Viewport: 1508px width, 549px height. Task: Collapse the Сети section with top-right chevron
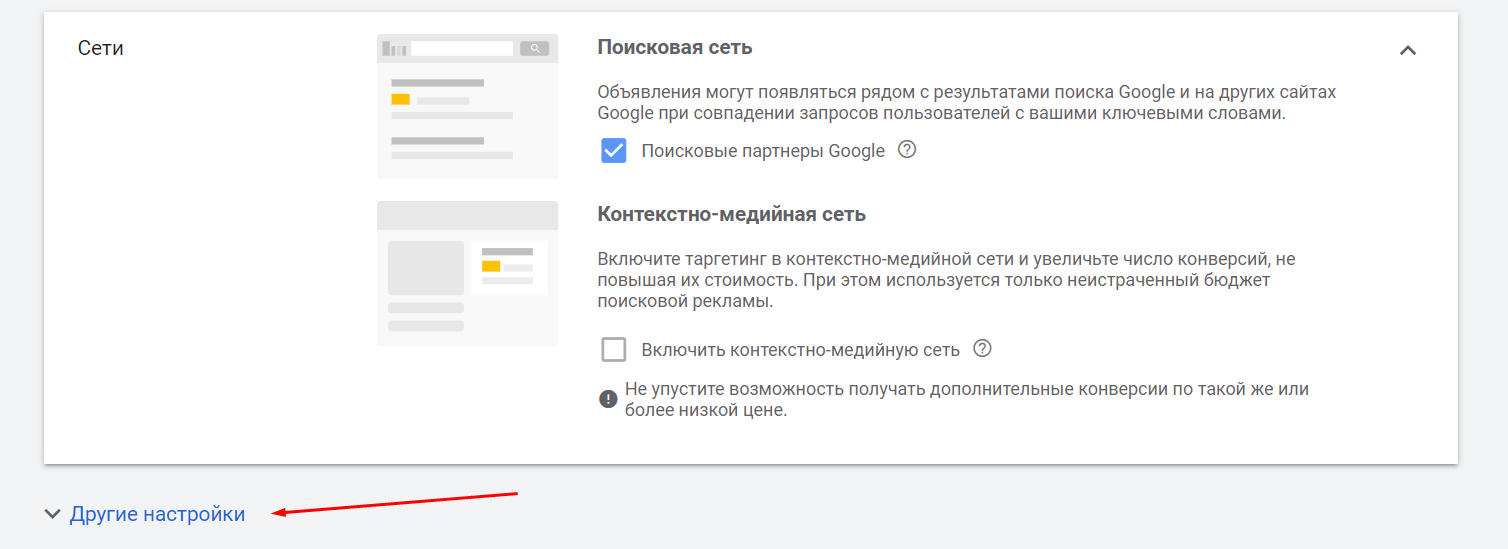point(1407,50)
